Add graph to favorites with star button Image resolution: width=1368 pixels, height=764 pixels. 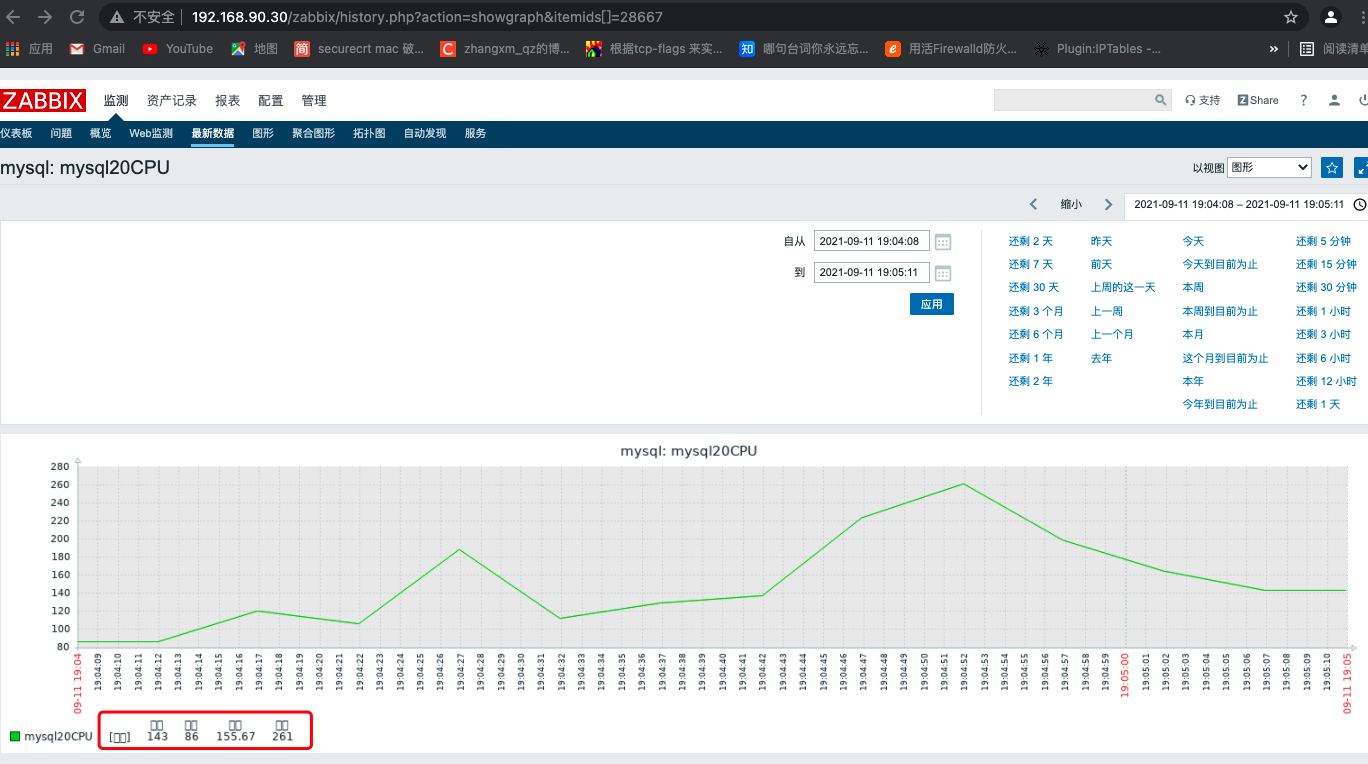[x=1332, y=168]
